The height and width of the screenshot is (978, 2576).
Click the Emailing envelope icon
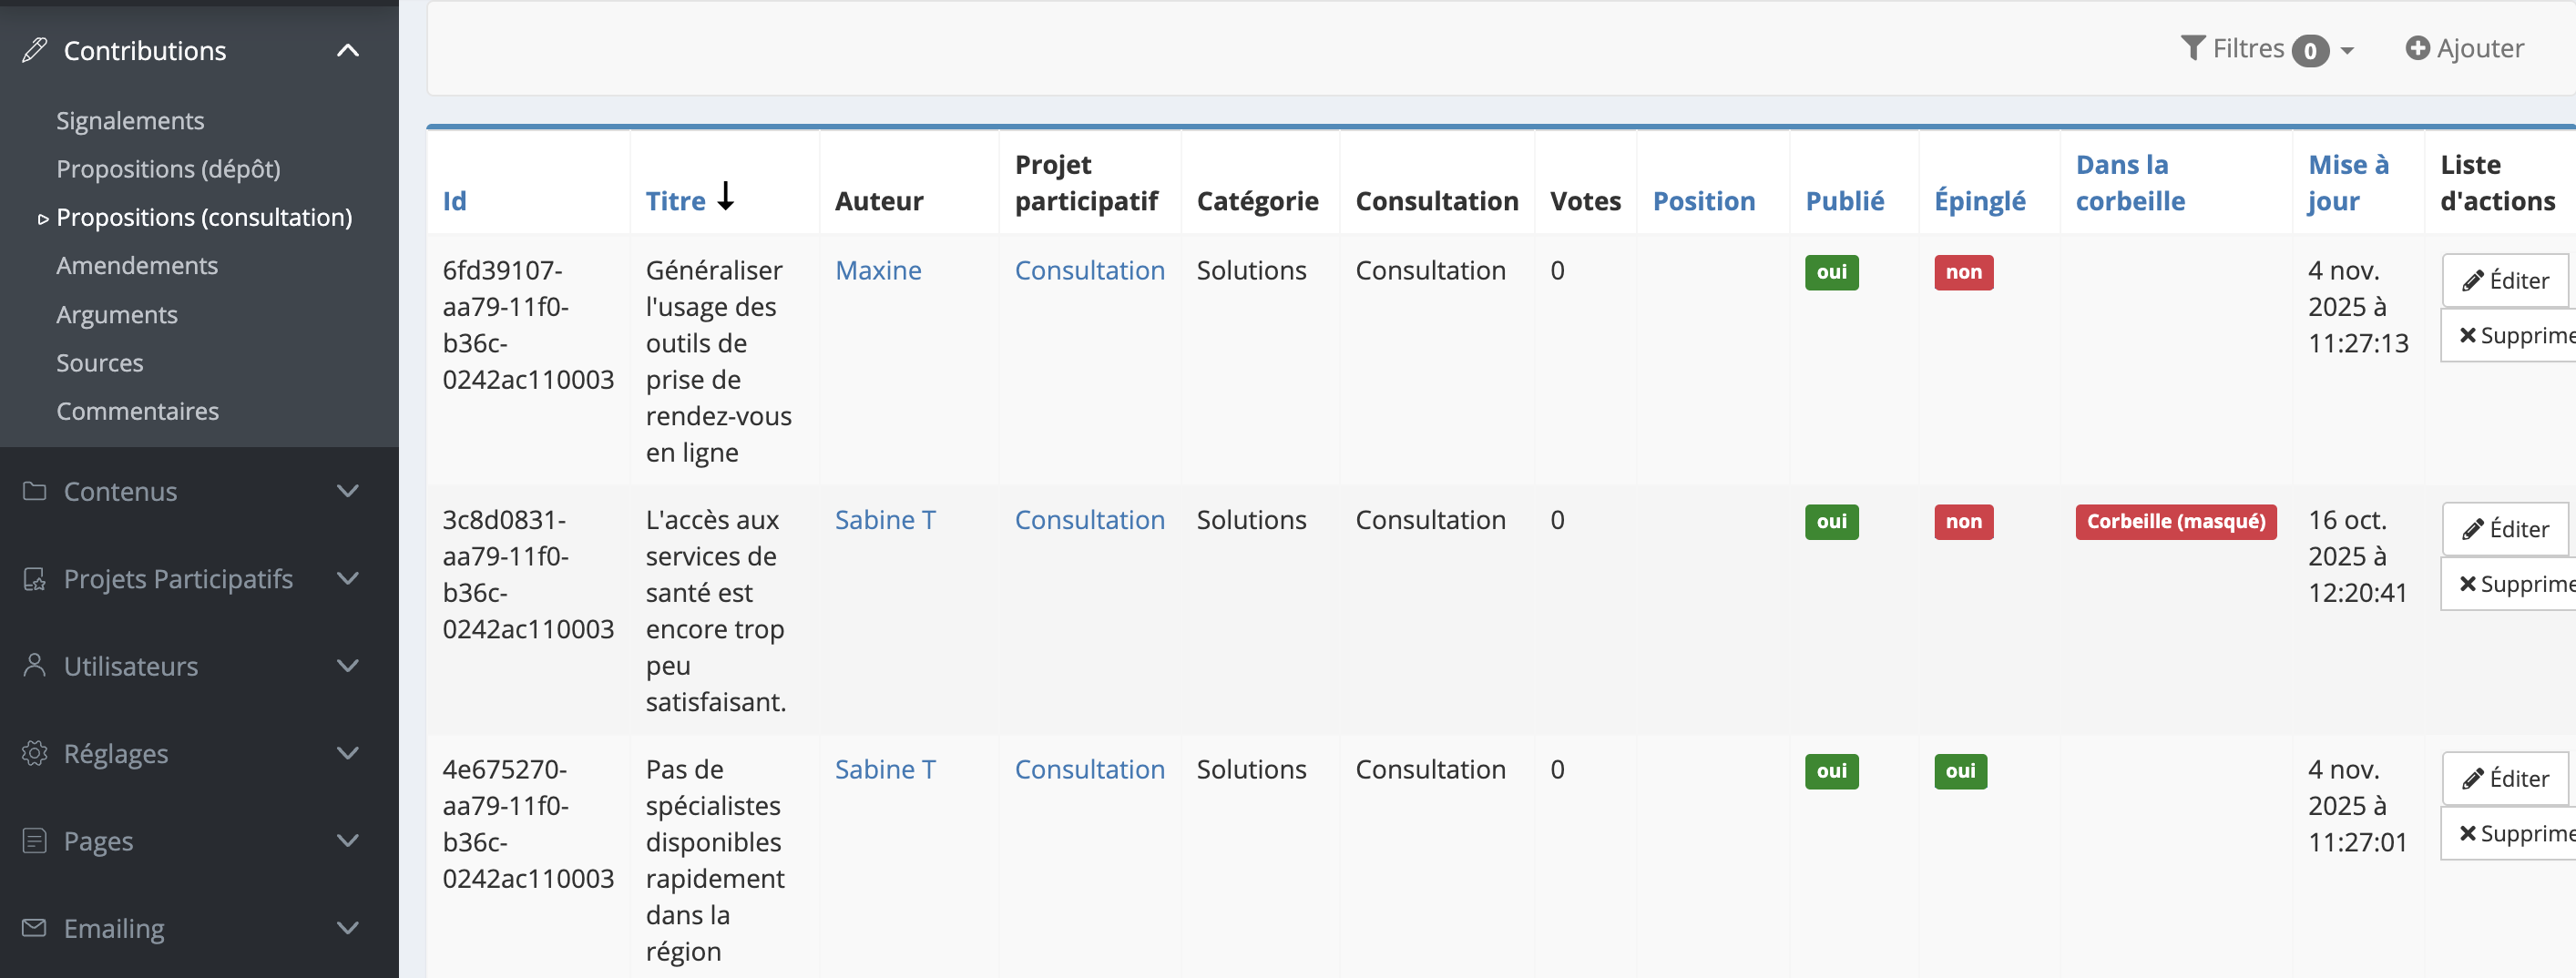[35, 928]
